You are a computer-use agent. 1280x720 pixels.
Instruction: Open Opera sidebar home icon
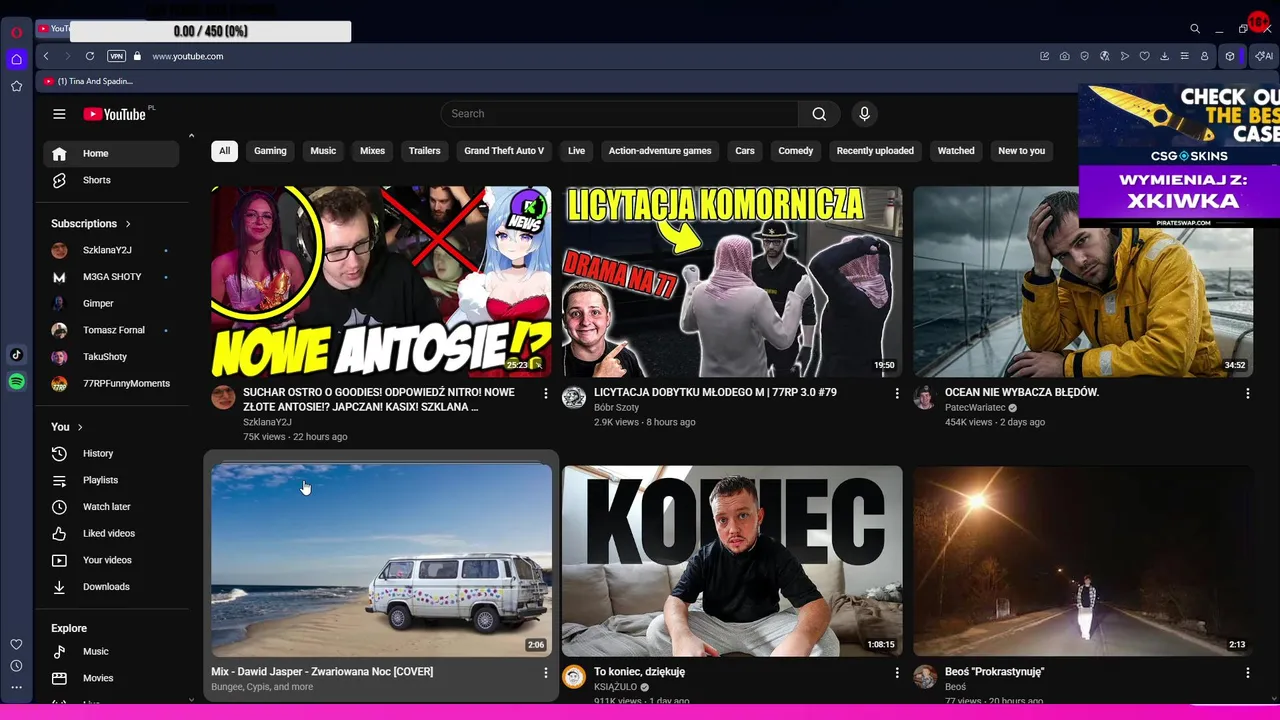point(16,59)
